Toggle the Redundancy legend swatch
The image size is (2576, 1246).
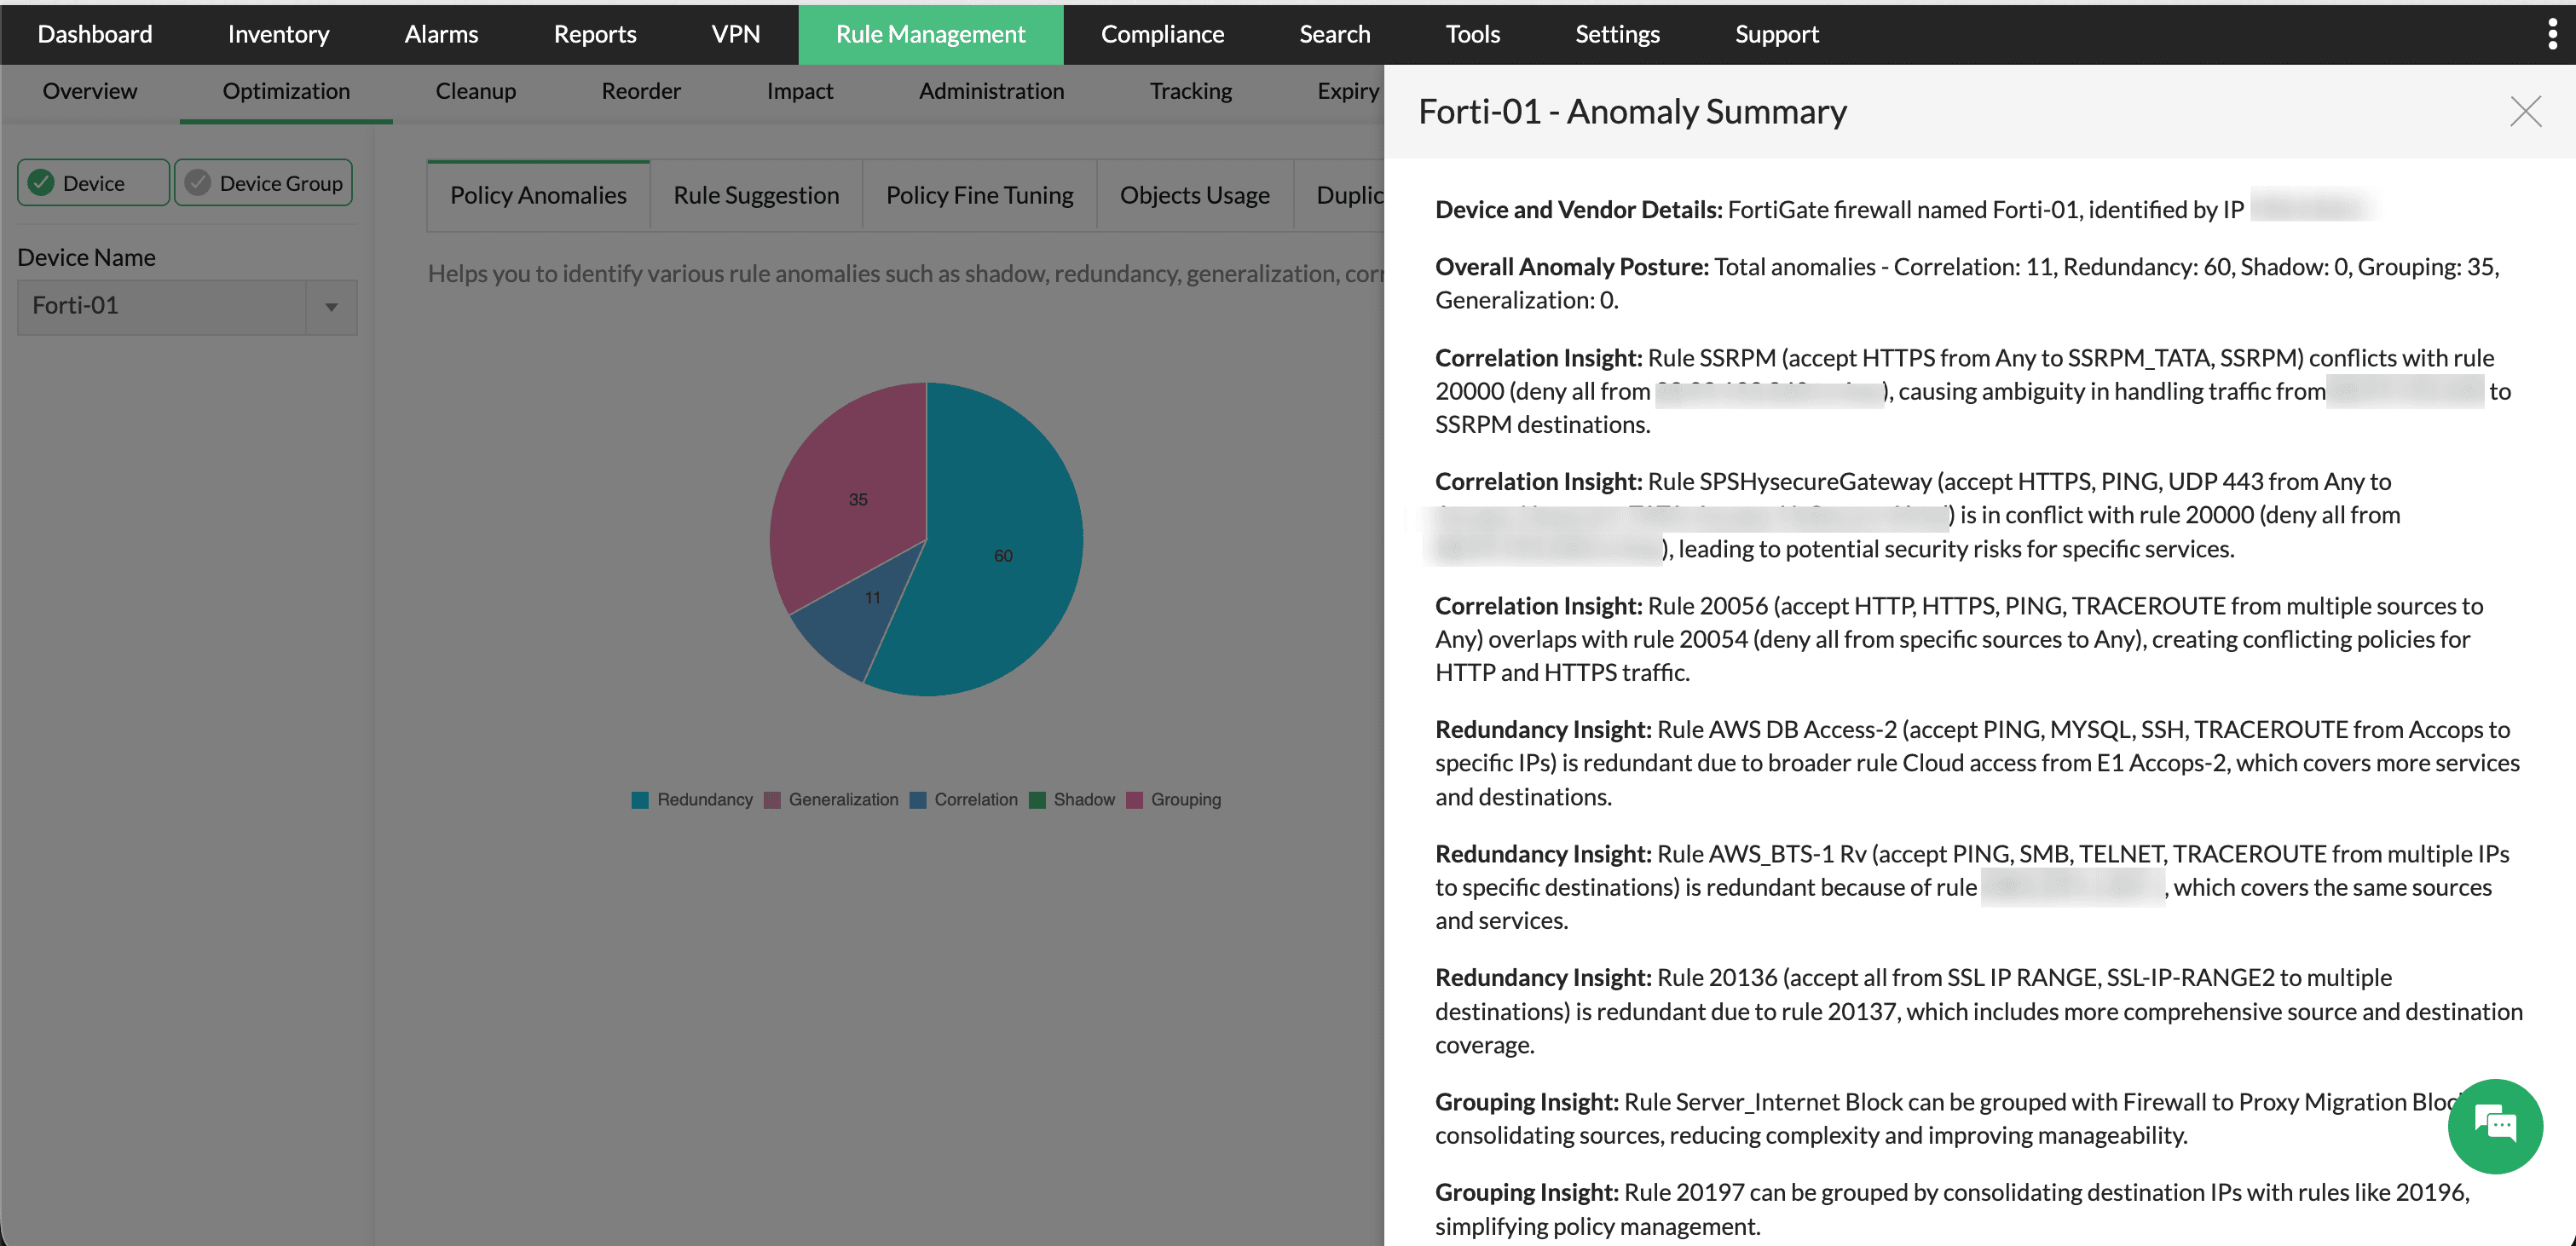(640, 800)
